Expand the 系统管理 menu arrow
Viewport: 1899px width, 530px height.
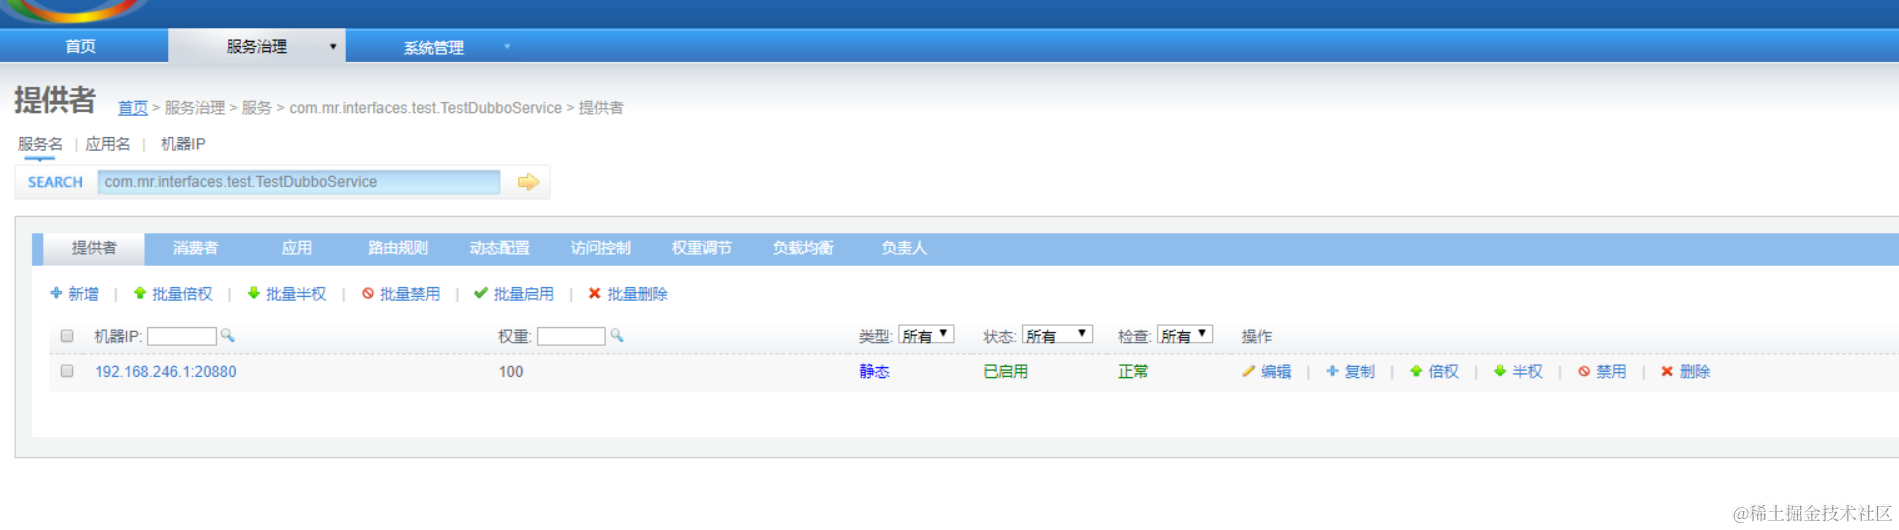pos(507,47)
